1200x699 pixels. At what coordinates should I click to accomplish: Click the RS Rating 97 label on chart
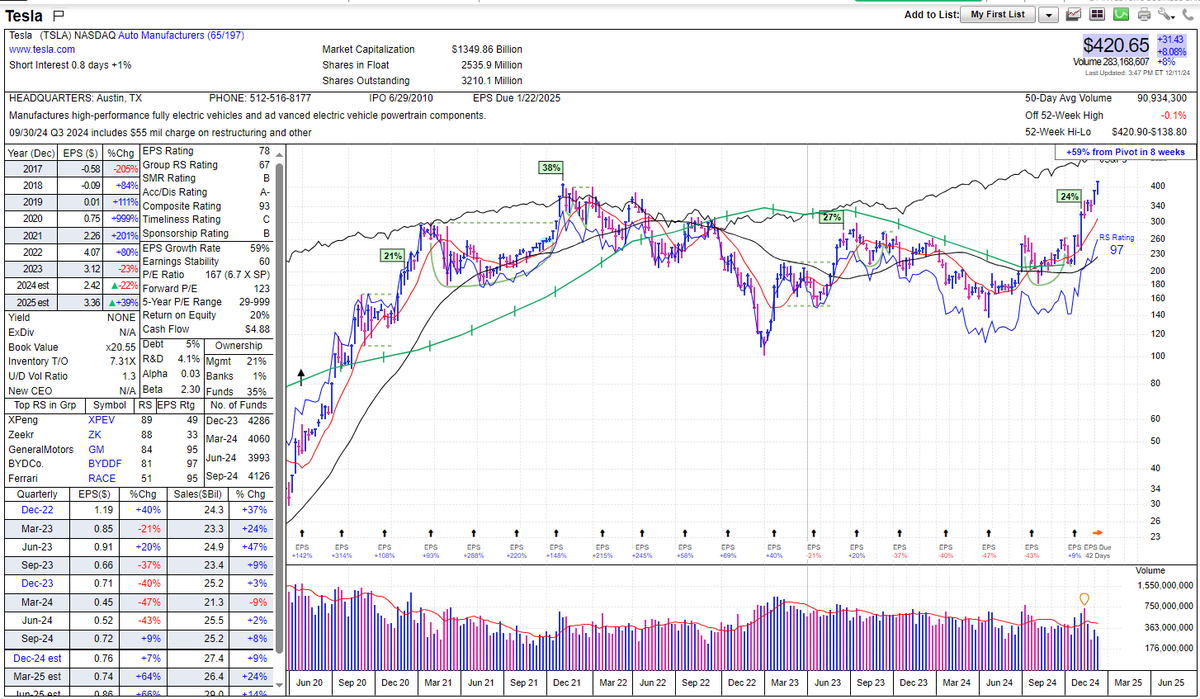coord(1117,244)
